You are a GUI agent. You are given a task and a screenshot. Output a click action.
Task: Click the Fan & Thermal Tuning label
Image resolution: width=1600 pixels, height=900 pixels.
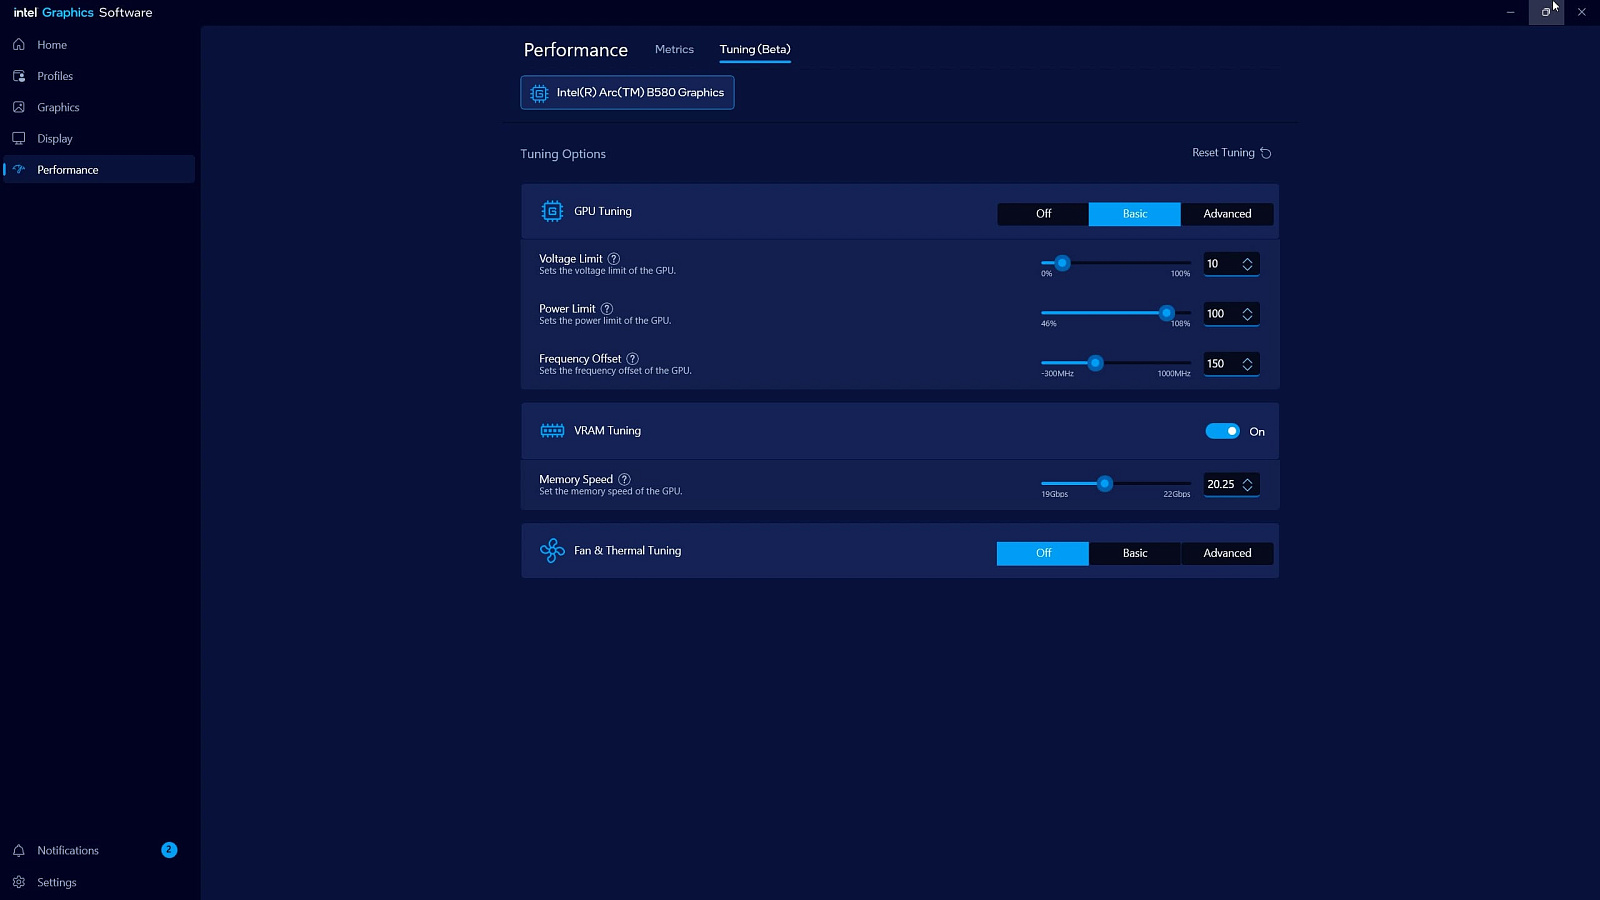click(627, 551)
